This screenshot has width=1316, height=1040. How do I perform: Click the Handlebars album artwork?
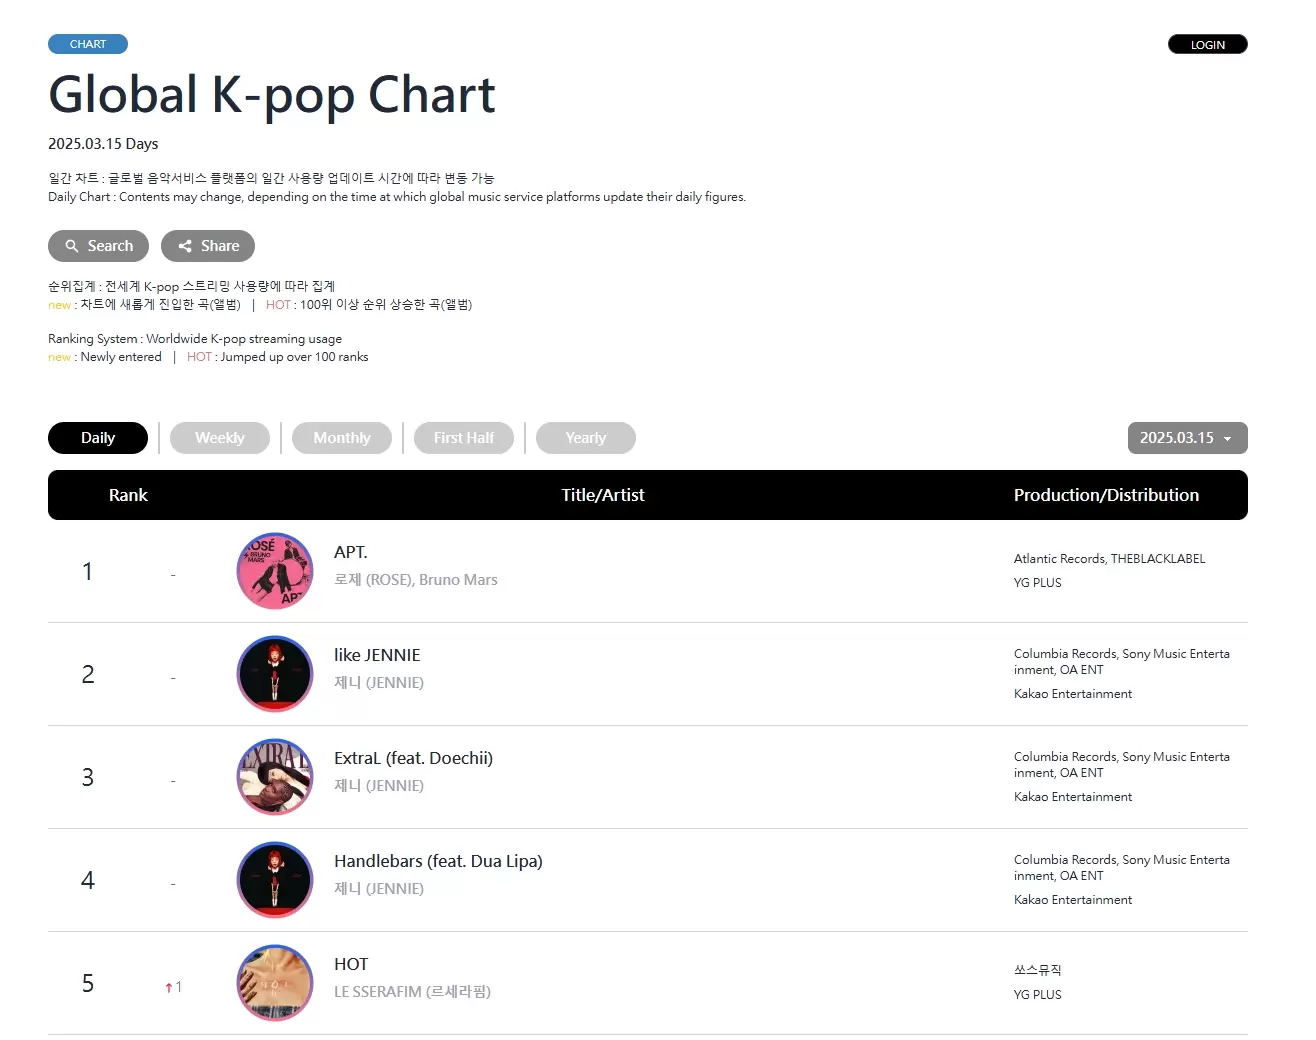(x=275, y=880)
